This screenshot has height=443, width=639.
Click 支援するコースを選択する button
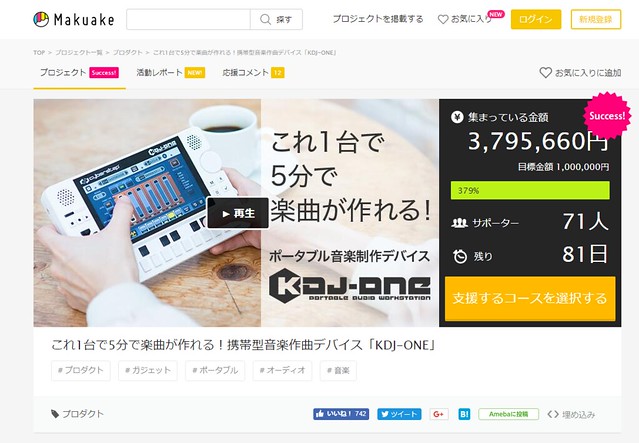tap(530, 298)
